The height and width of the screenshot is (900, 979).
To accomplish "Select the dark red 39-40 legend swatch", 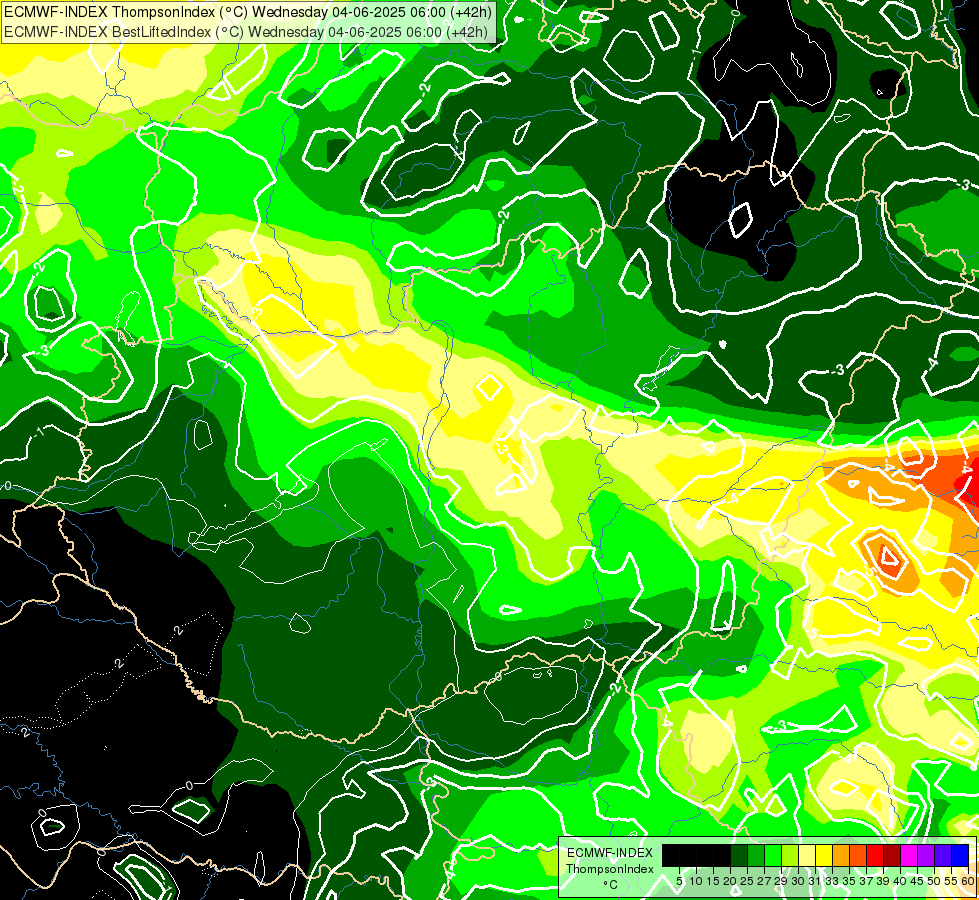I will [x=892, y=855].
